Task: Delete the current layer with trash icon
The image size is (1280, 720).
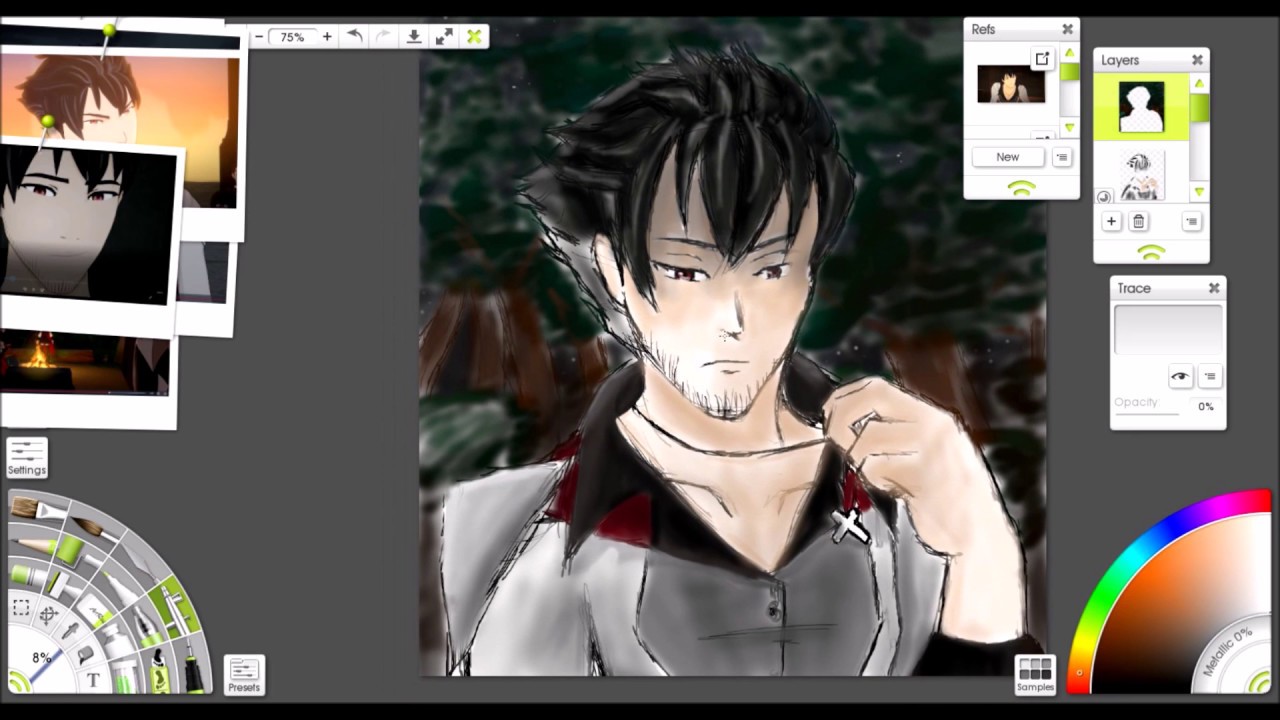Action: click(x=1138, y=221)
